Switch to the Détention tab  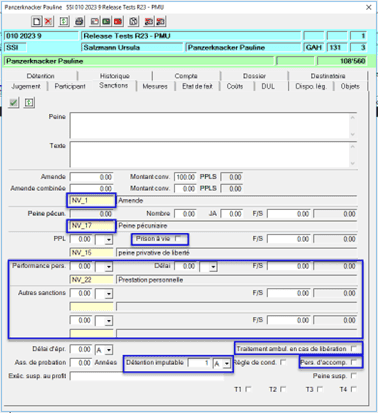tap(40, 76)
